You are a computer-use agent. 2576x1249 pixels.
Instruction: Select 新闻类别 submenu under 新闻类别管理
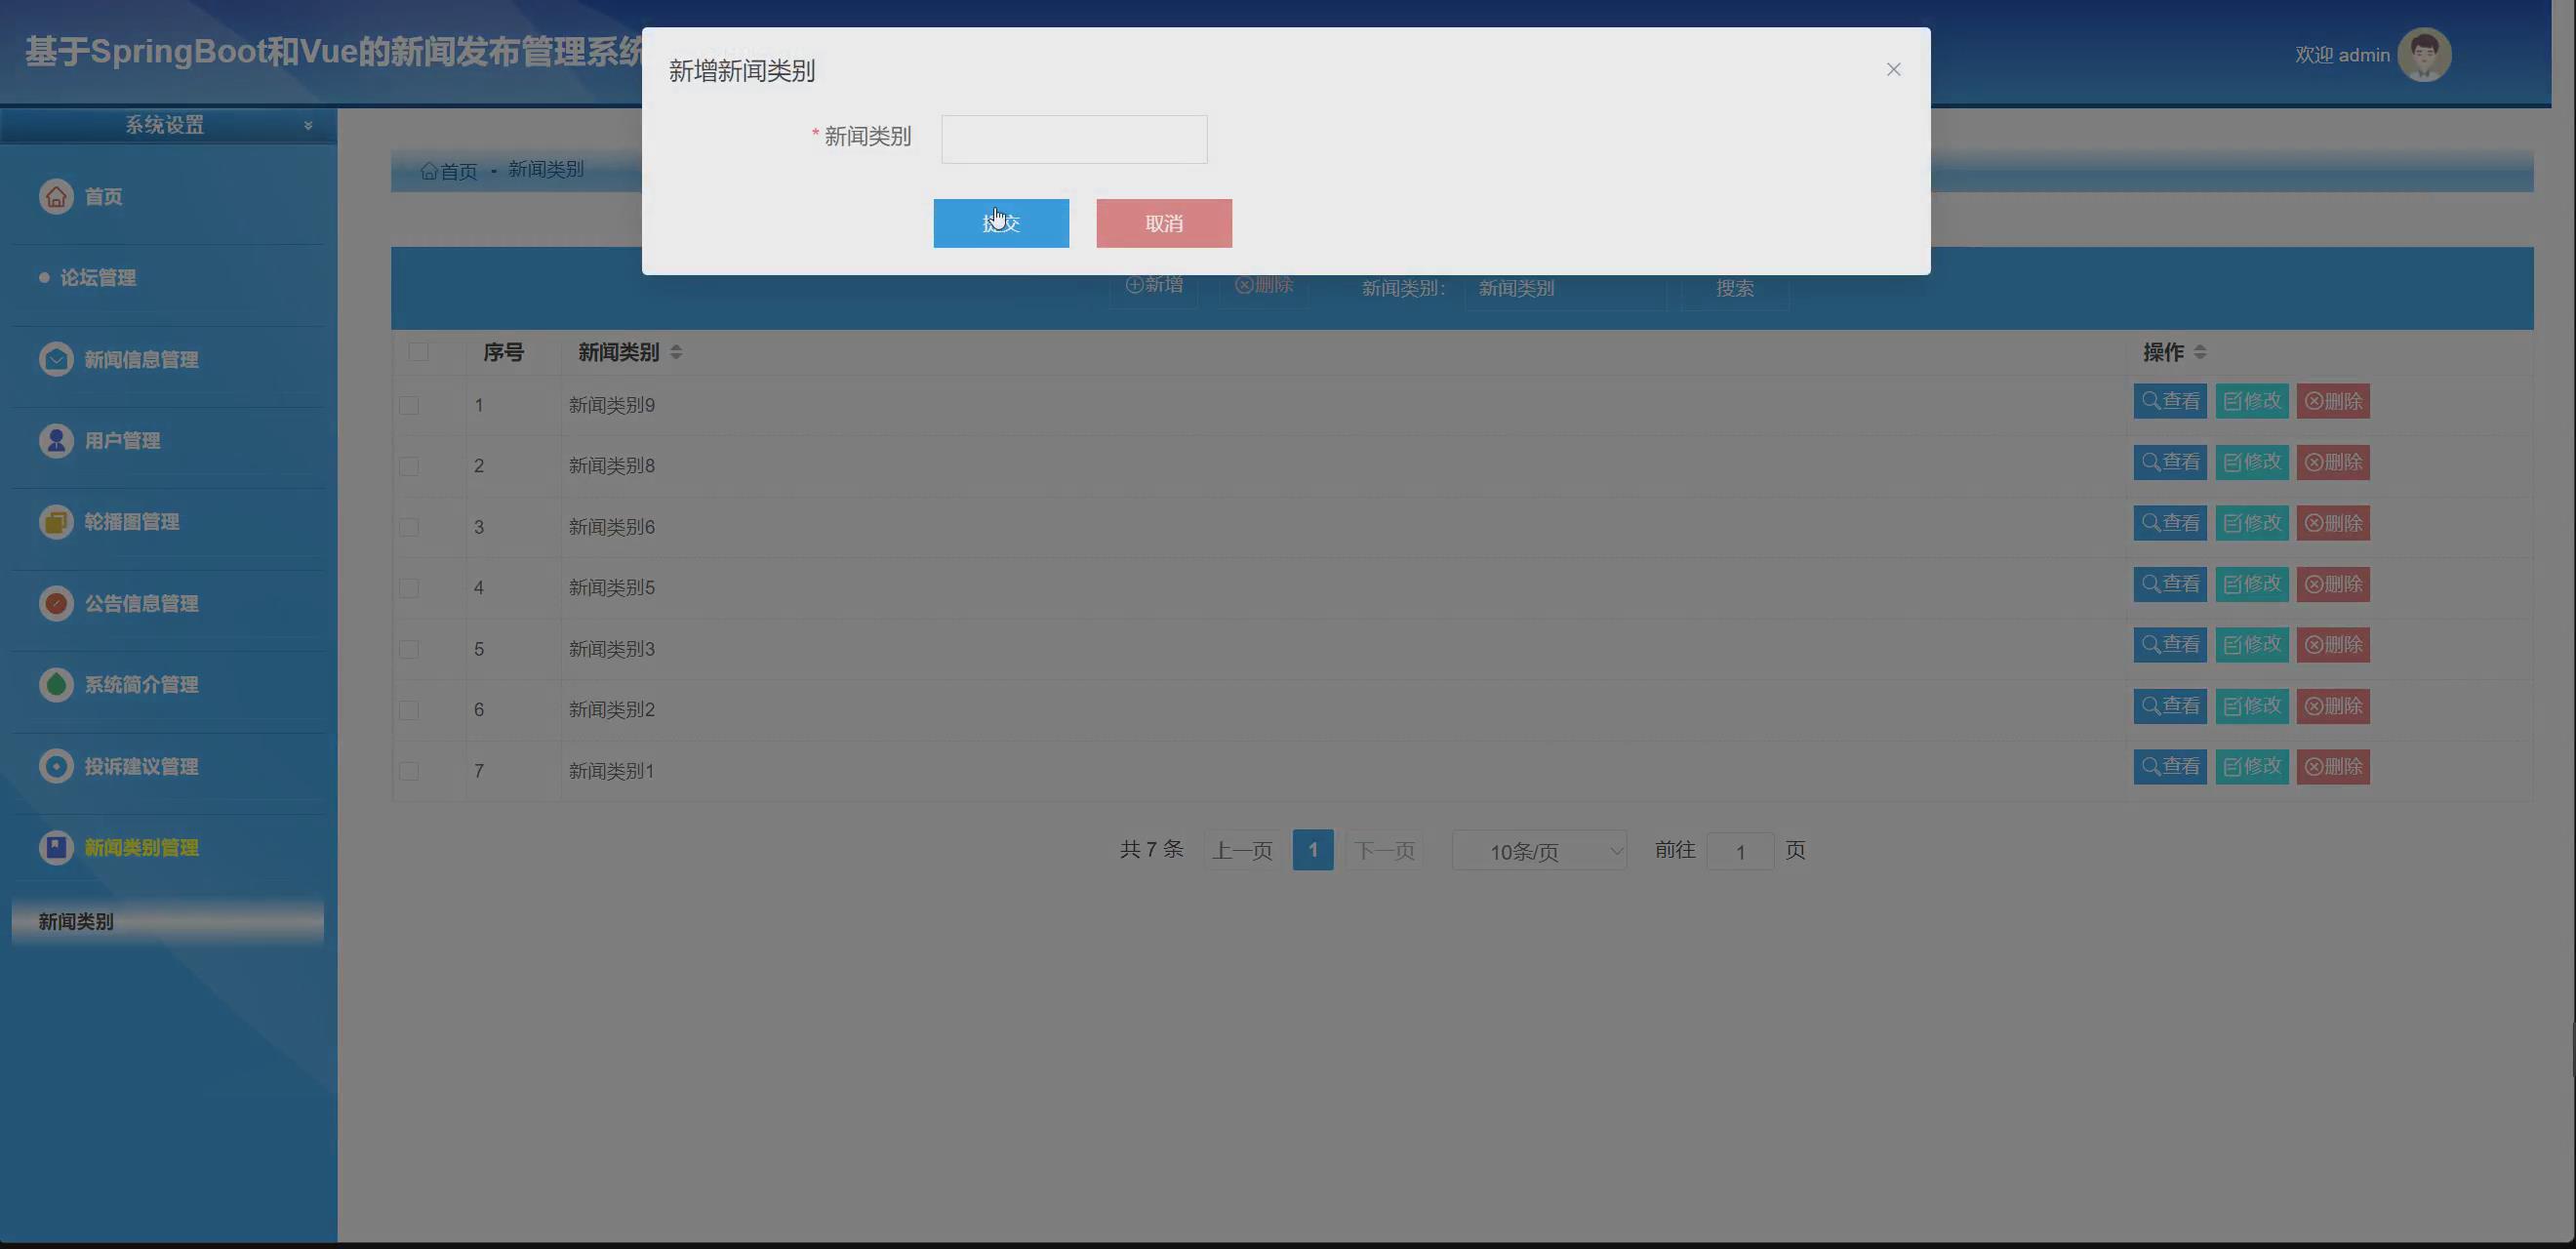pos(75,921)
